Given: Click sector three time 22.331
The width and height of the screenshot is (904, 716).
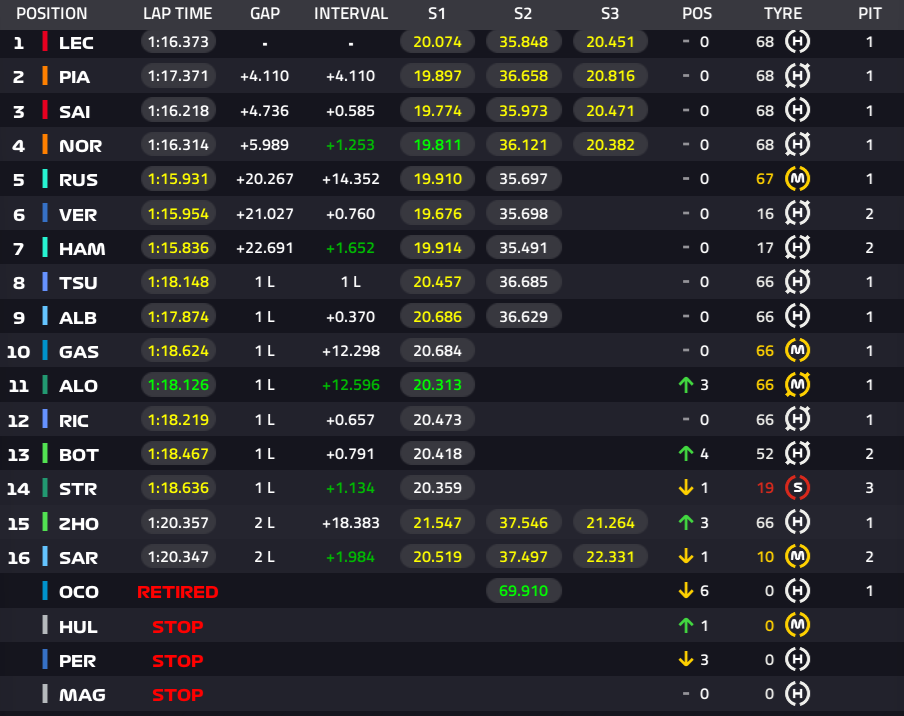Looking at the screenshot, I should point(610,556).
